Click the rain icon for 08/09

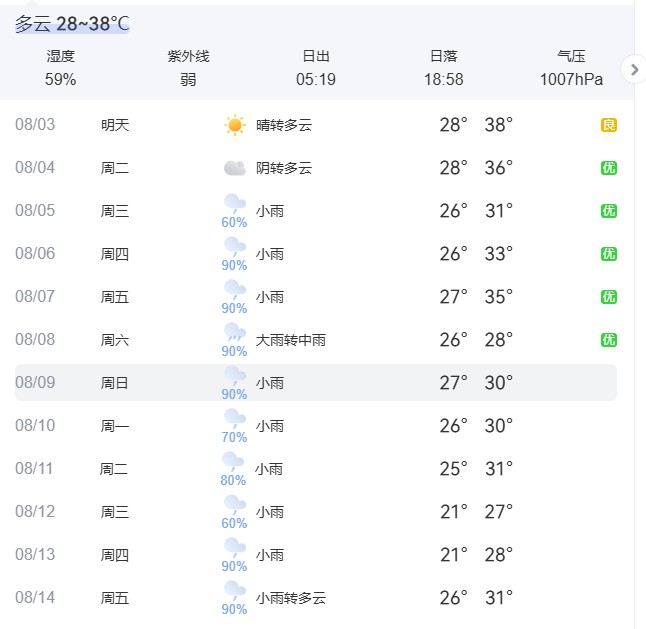click(235, 376)
